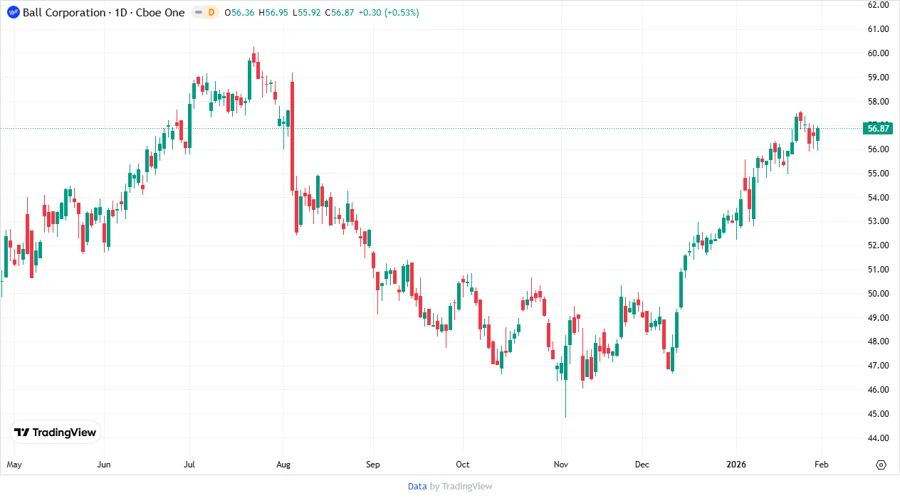Select the 56.87 current price label
The image size is (900, 498).
point(878,129)
